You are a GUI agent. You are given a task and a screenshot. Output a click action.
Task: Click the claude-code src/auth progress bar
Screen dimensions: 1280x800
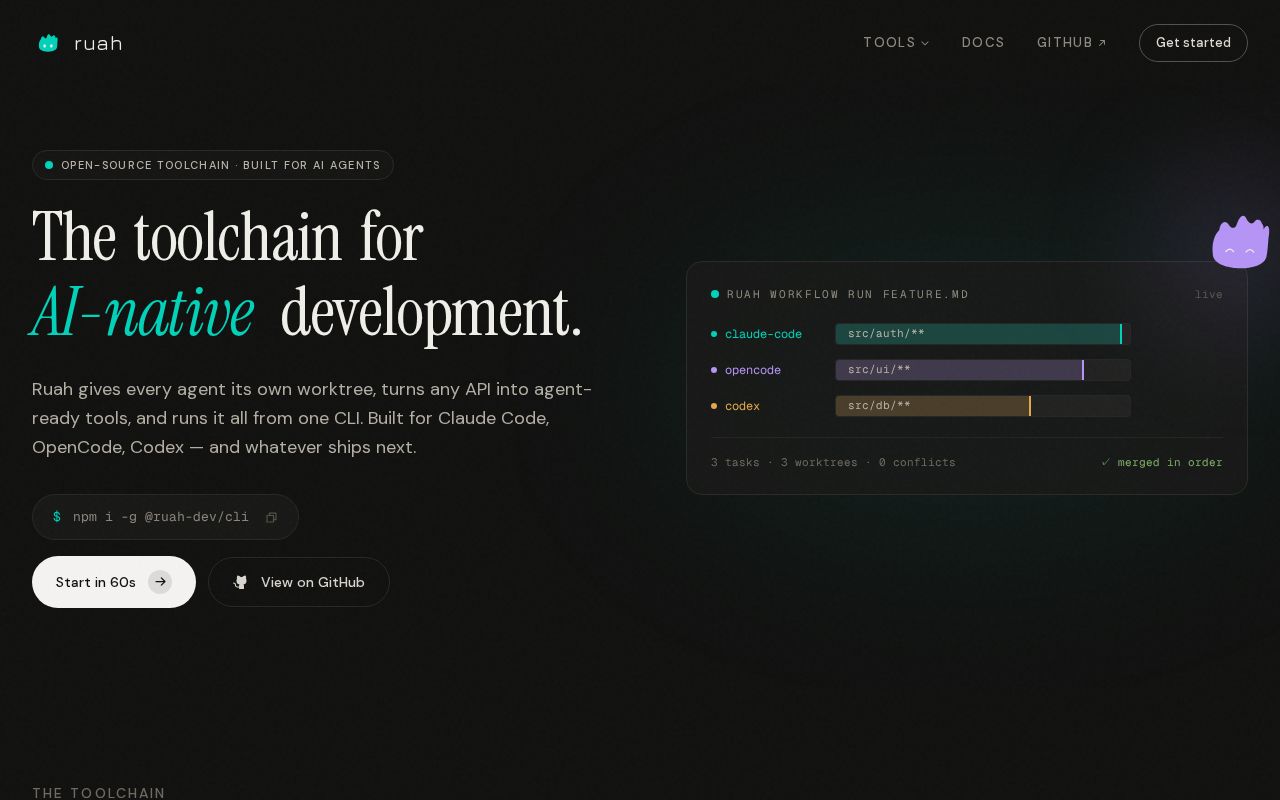pos(983,334)
